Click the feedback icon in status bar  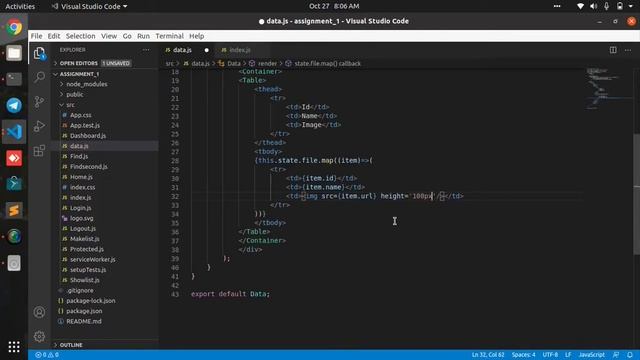(x=616, y=355)
